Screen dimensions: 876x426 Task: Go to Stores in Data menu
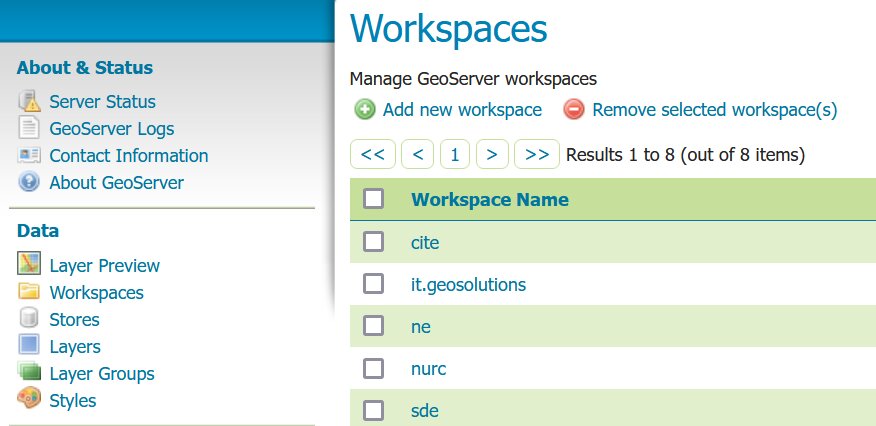(75, 320)
